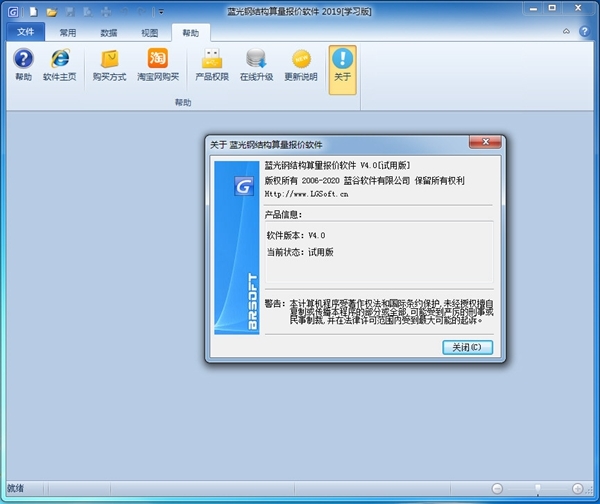
Task: Click the G logo in About dialog
Action: (244, 186)
